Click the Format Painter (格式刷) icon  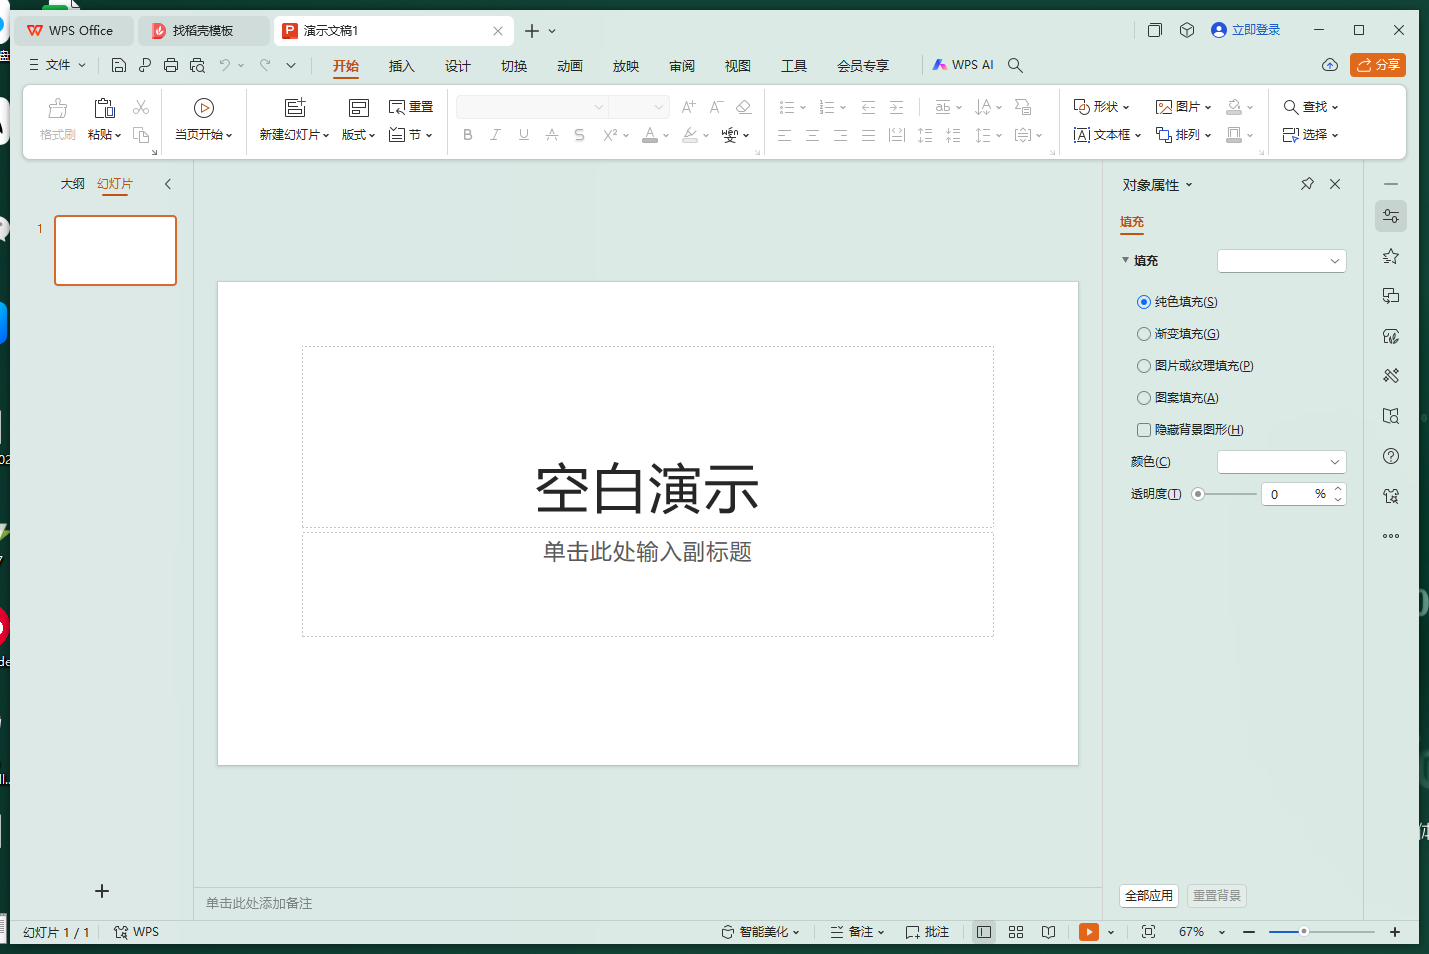[x=58, y=108]
